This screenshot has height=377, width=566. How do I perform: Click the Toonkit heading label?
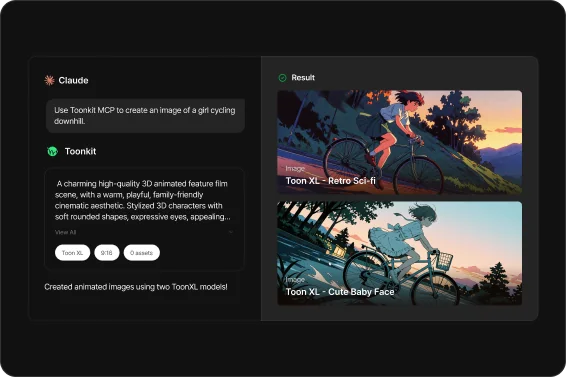(80, 151)
